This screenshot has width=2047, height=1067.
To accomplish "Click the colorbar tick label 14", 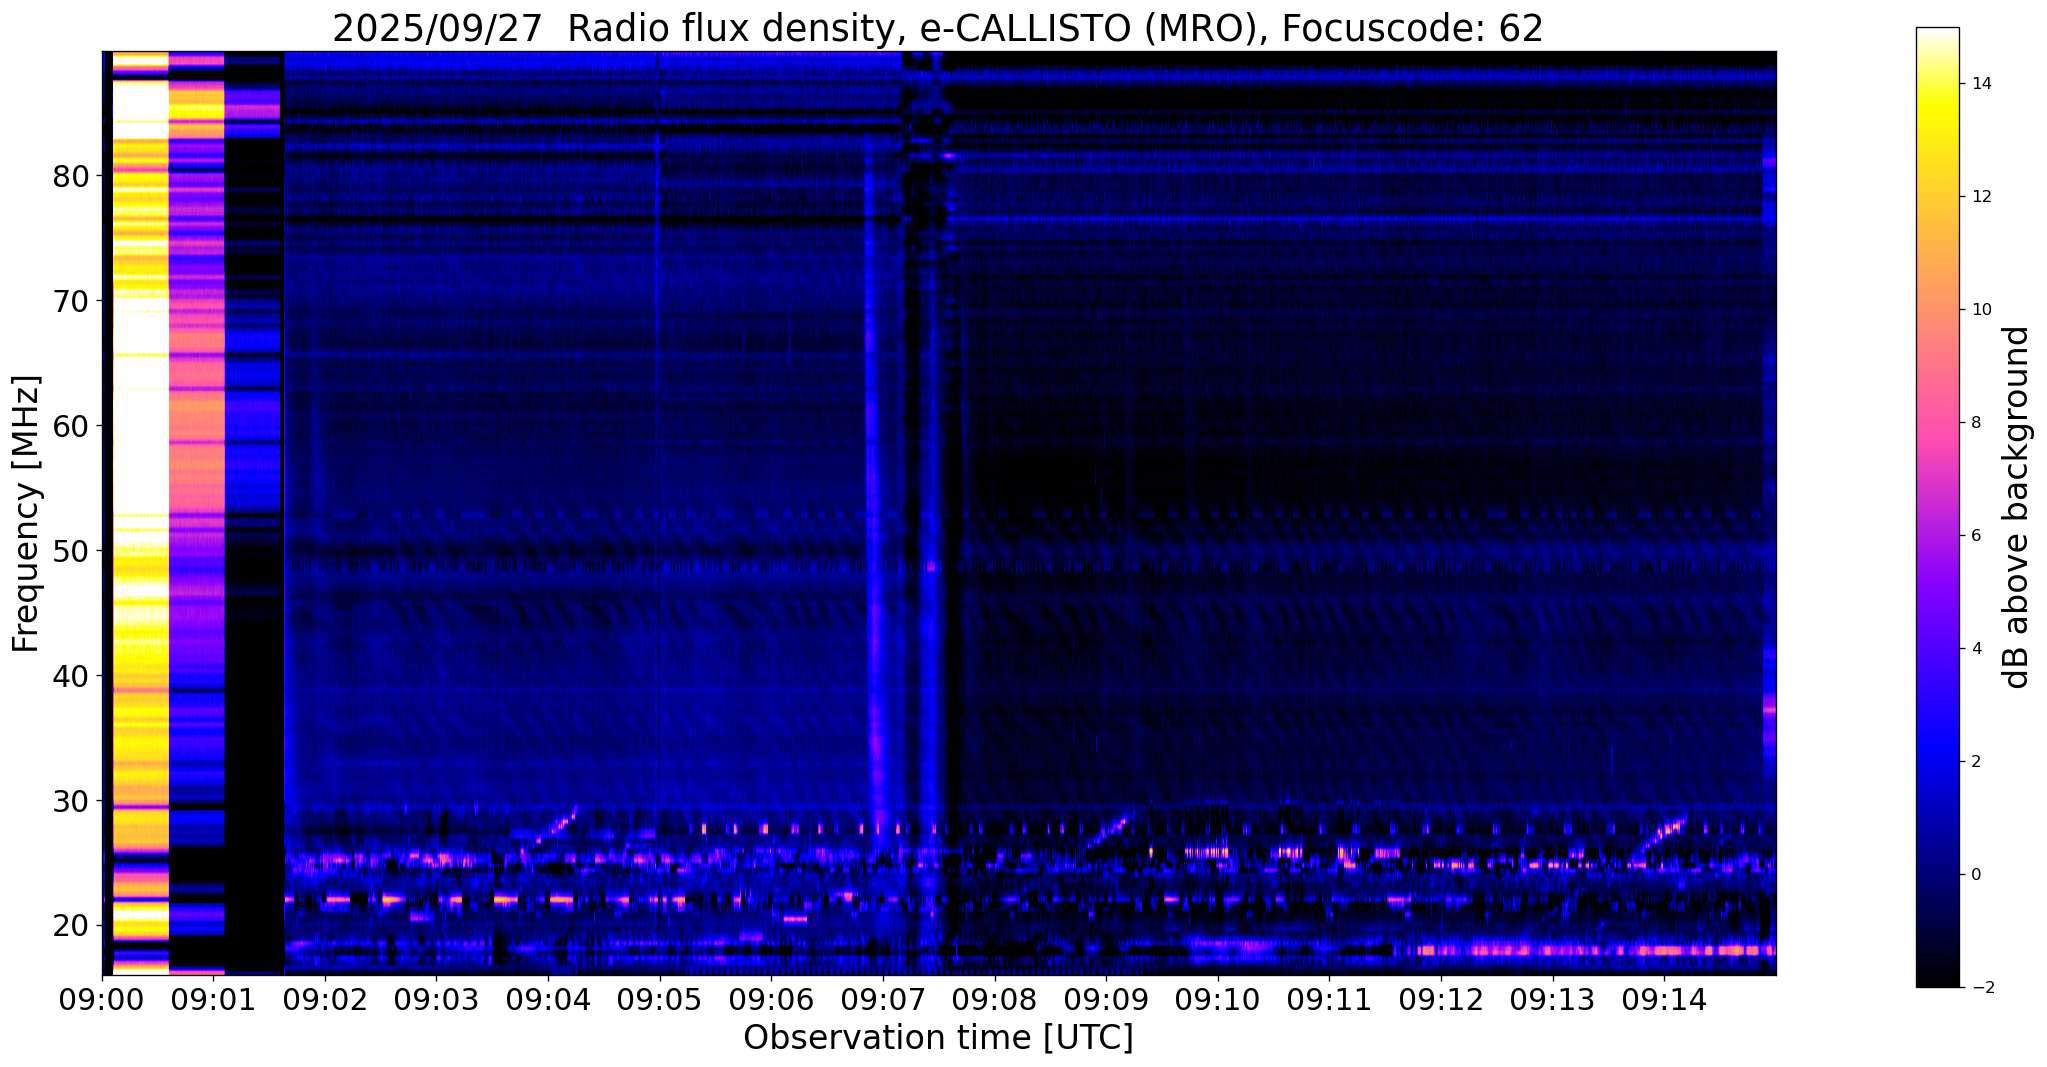I will tap(1979, 84).
